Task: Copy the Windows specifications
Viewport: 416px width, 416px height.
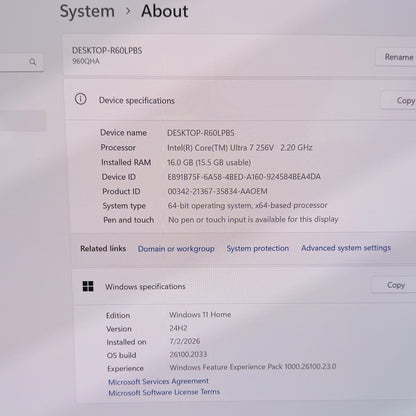Action: (x=394, y=285)
